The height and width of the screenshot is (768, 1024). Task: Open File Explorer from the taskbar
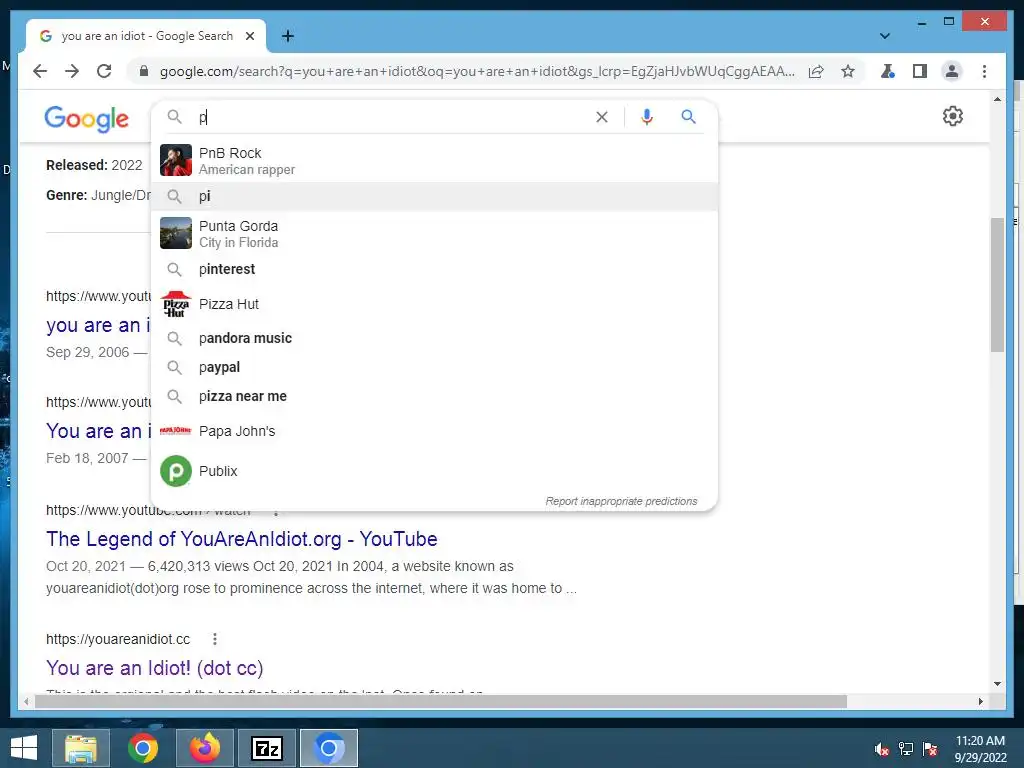pyautogui.click(x=81, y=748)
